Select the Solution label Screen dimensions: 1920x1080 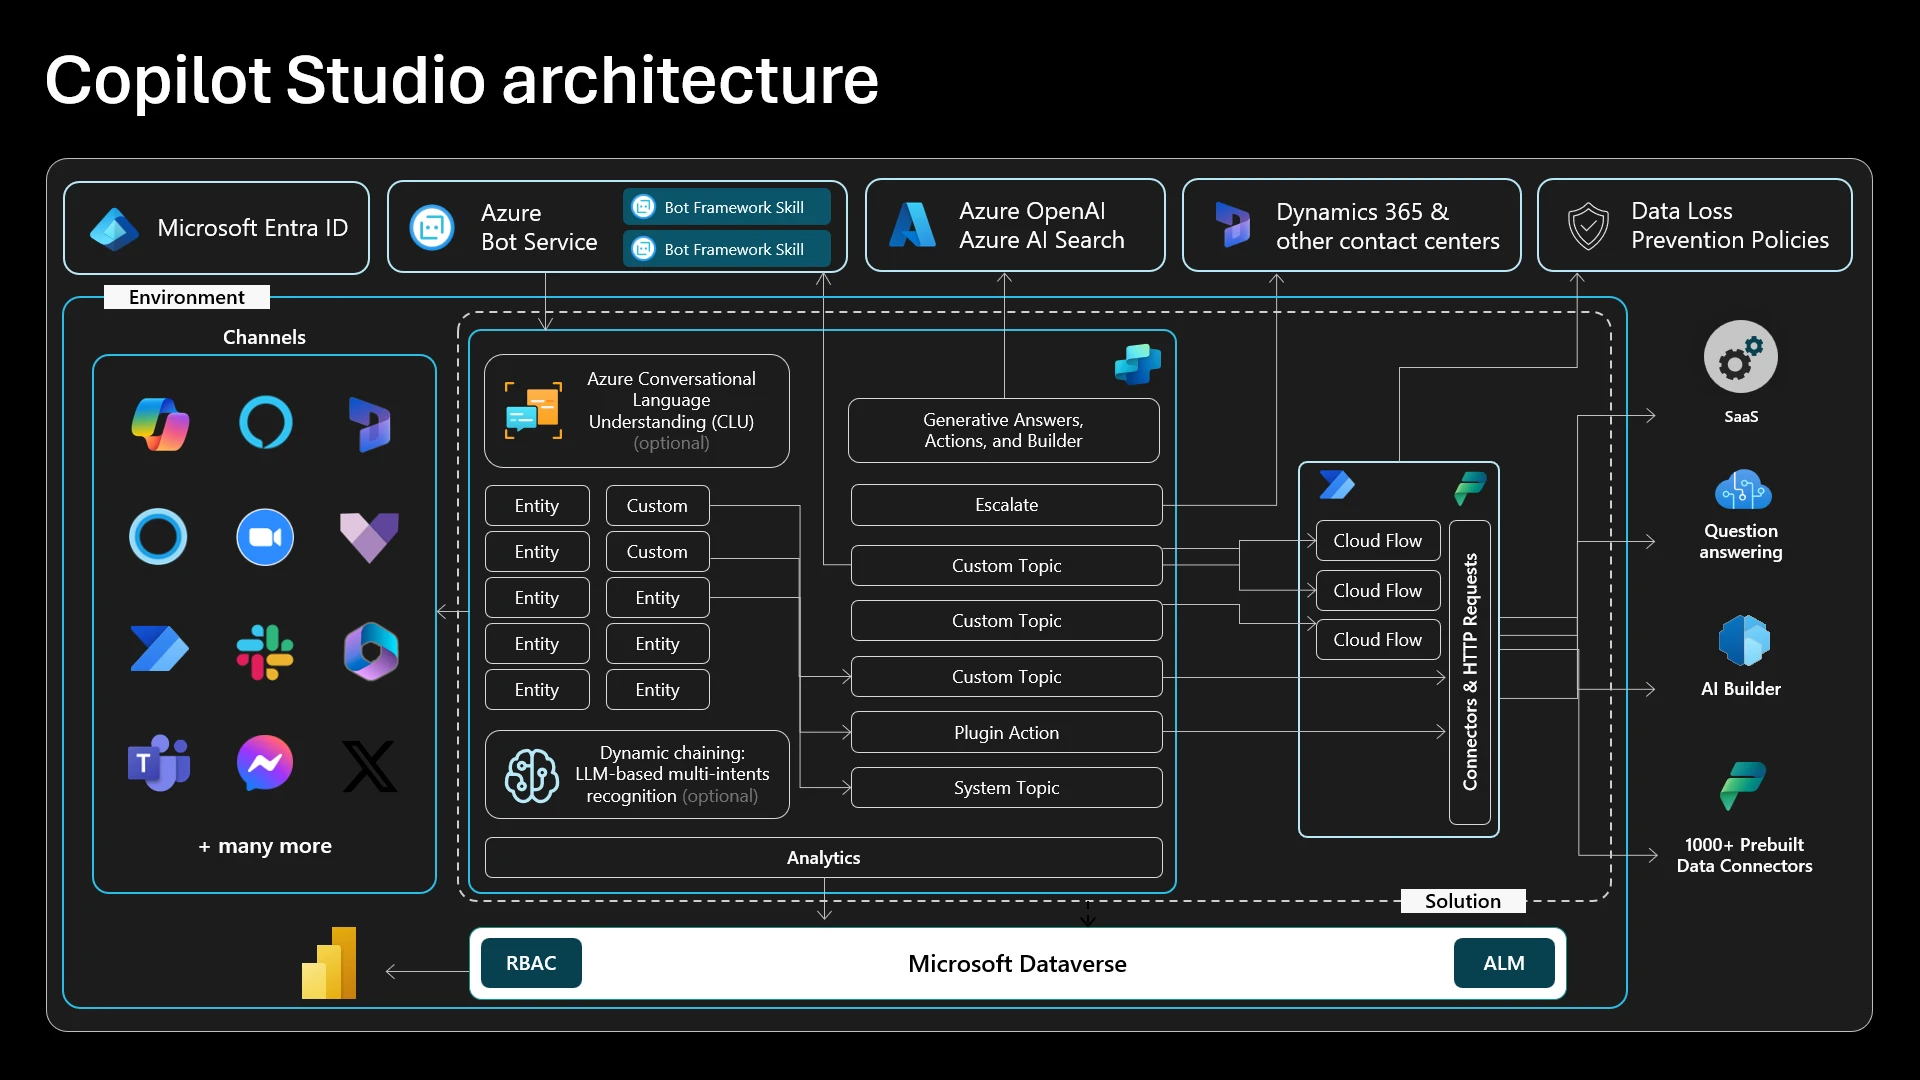1462,900
